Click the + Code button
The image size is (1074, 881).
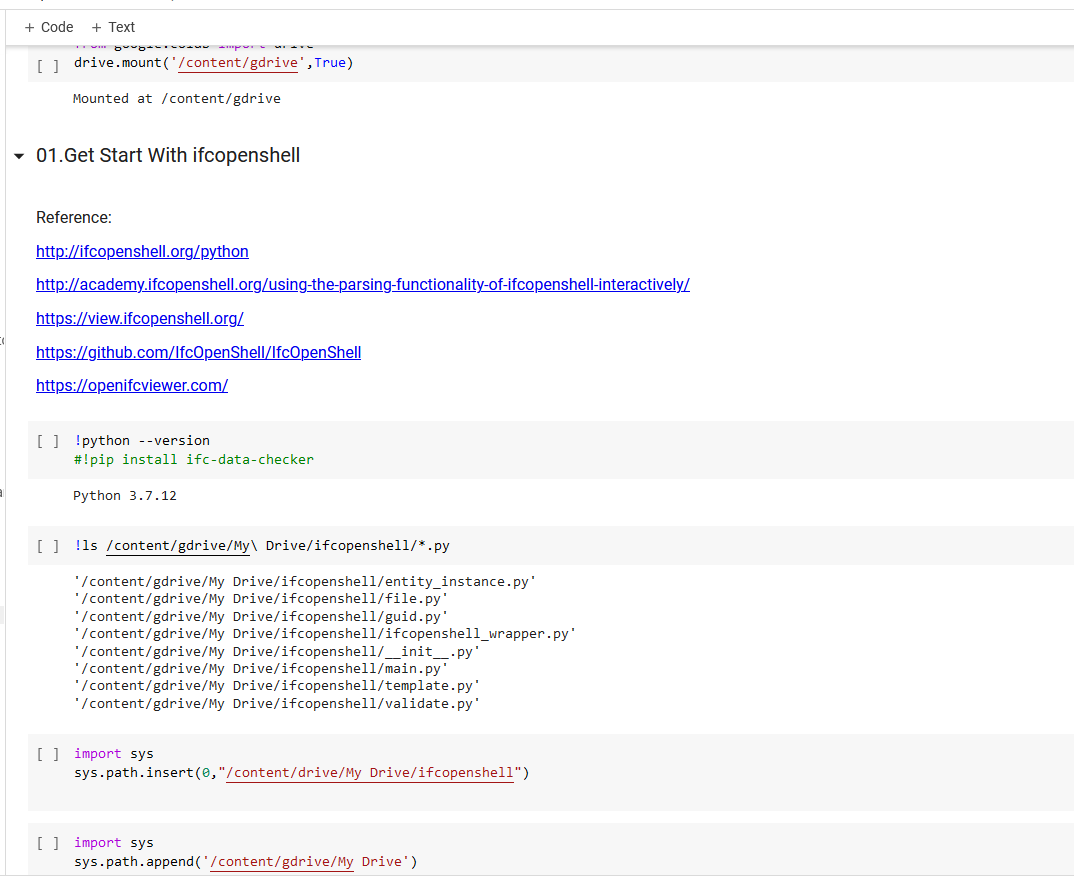(49, 27)
